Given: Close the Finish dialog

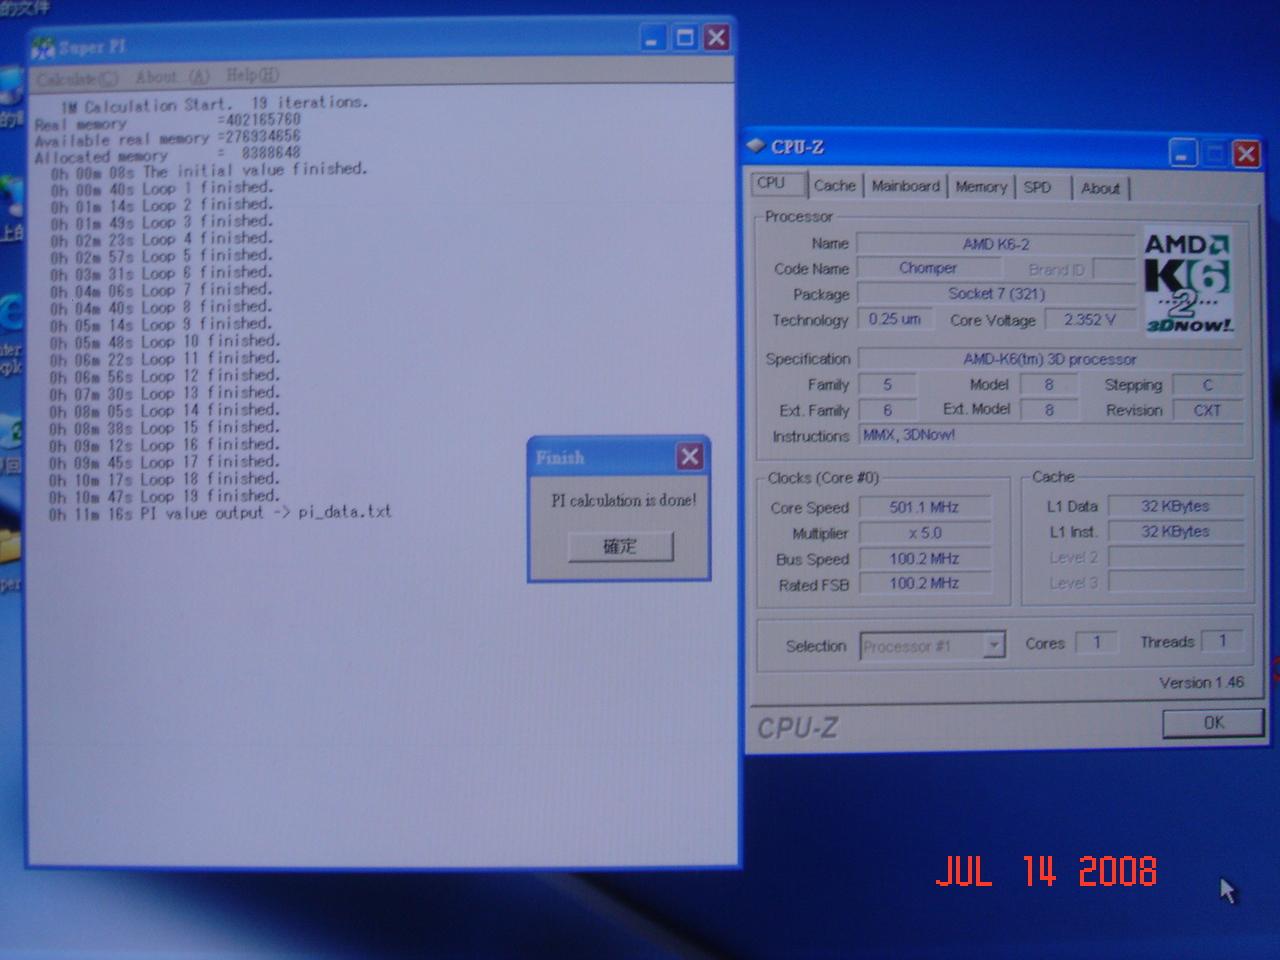Looking at the screenshot, I should (x=690, y=457).
